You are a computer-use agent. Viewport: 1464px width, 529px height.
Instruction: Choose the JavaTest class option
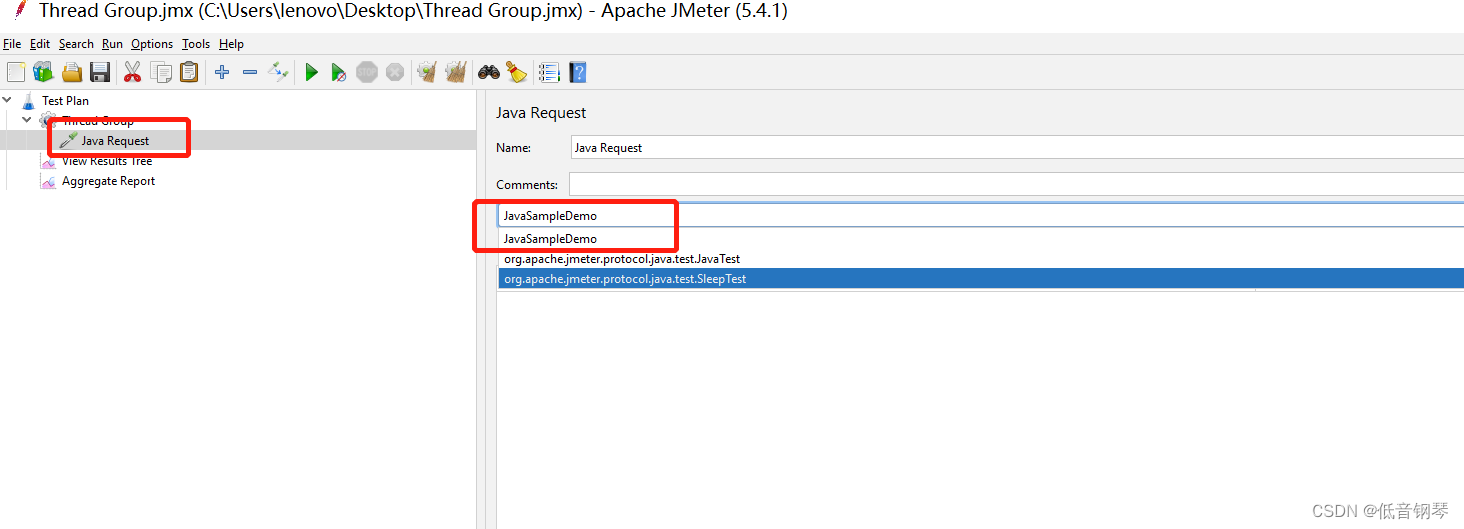[x=981, y=259]
